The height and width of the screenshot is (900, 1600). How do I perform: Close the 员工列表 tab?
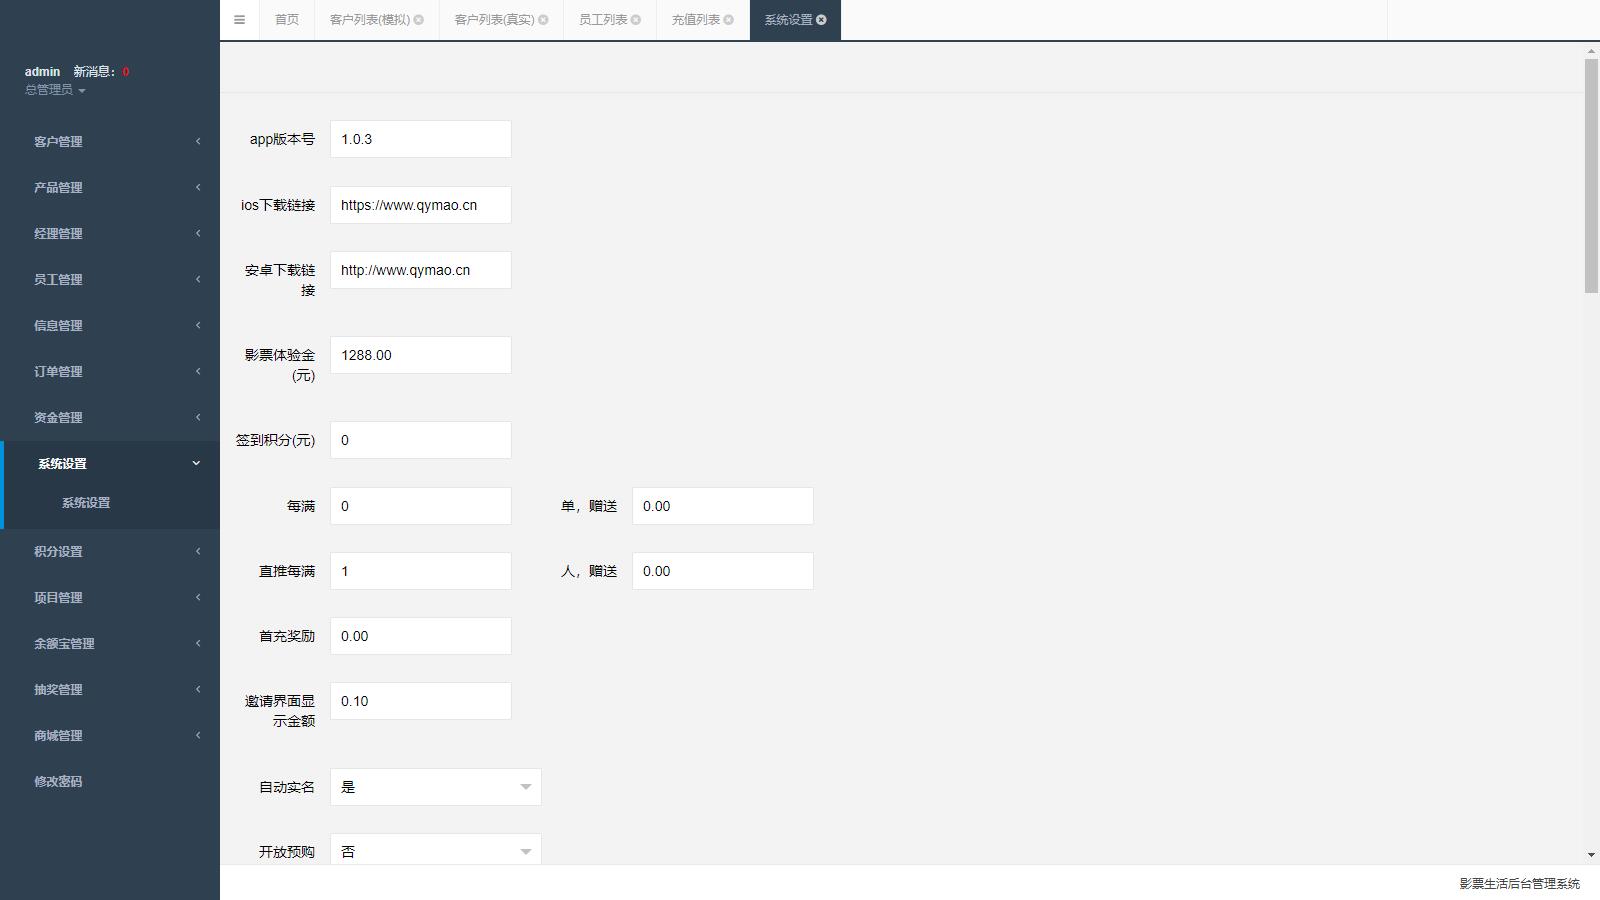point(636,20)
